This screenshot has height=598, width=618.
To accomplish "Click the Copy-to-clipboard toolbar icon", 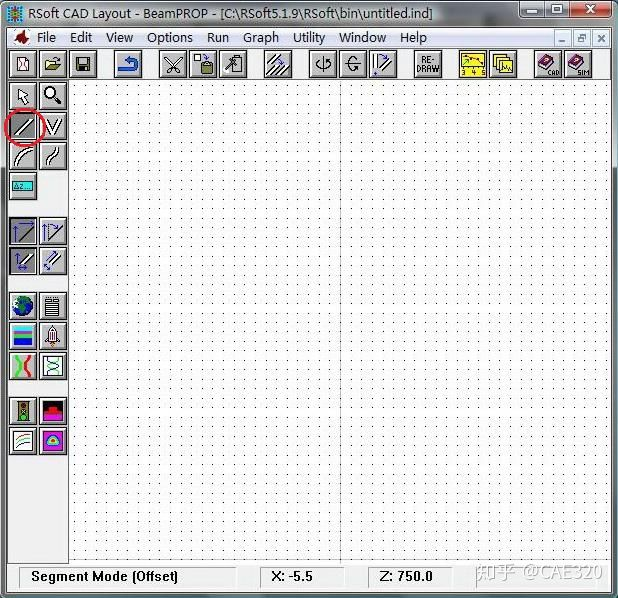I will tap(203, 64).
